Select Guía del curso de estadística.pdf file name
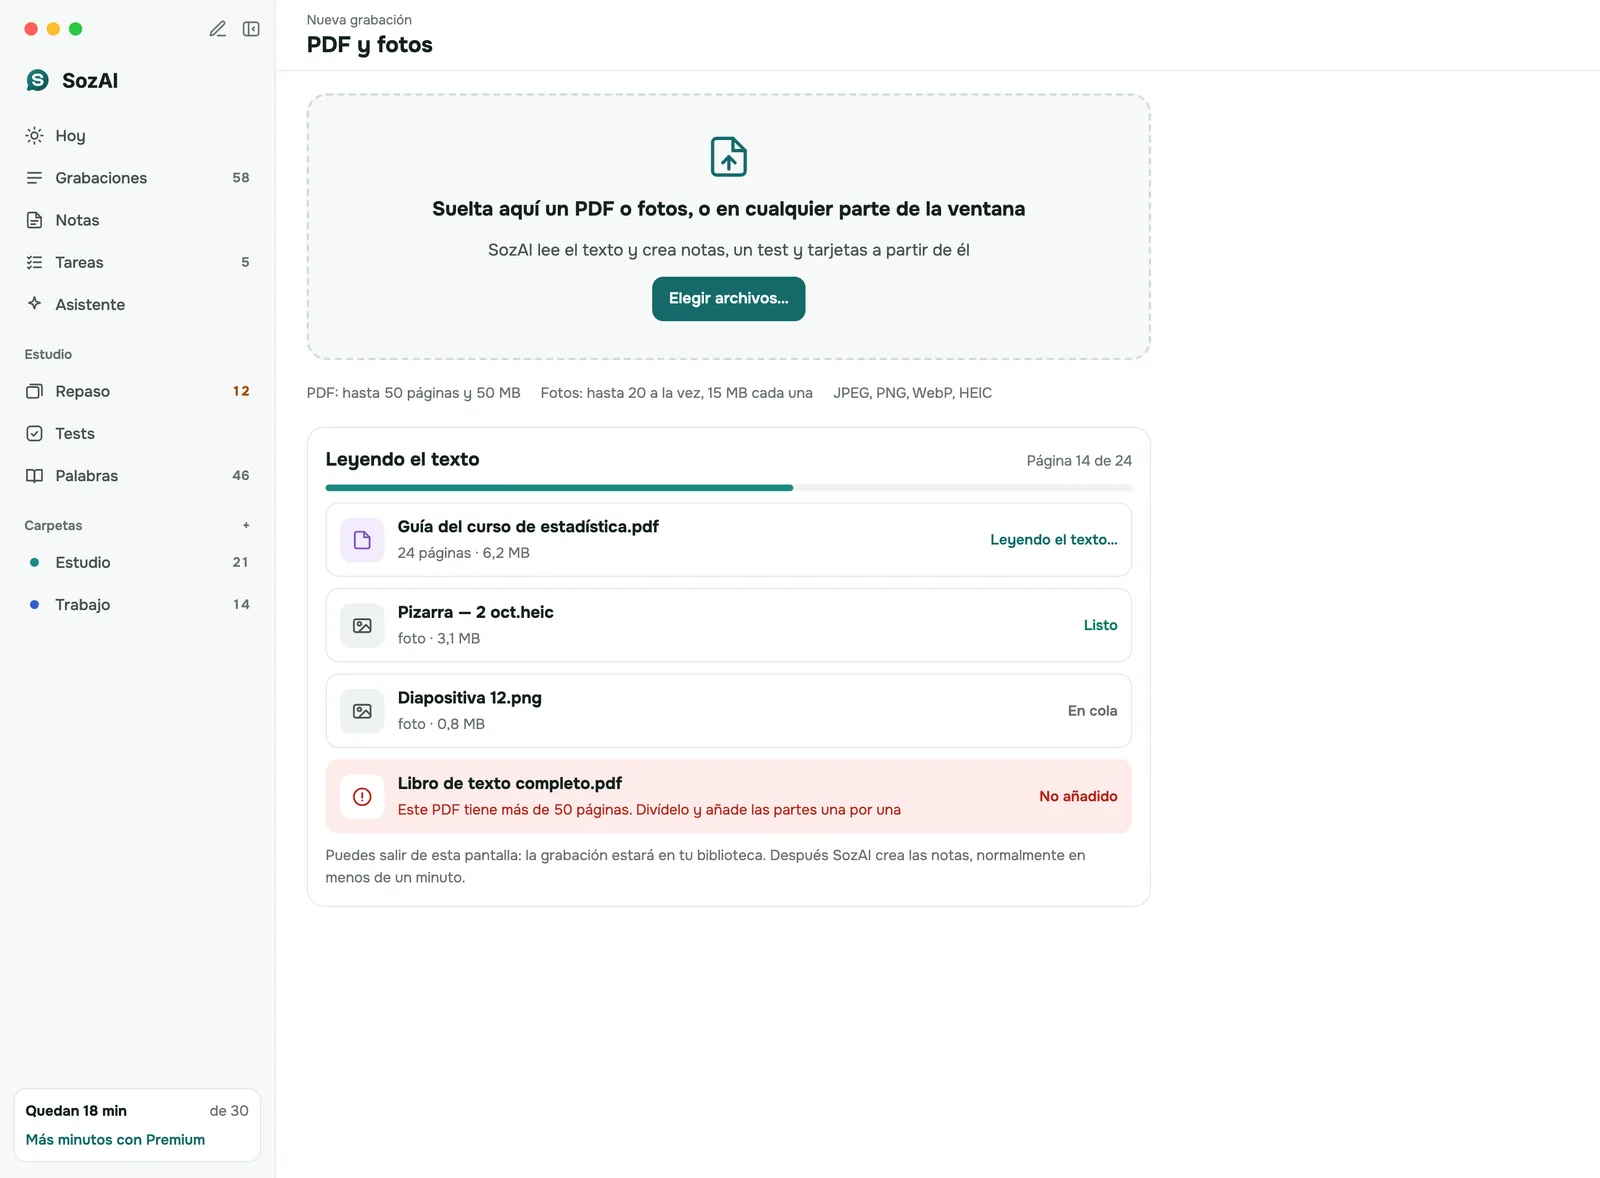The image size is (1600, 1178). pyautogui.click(x=528, y=527)
